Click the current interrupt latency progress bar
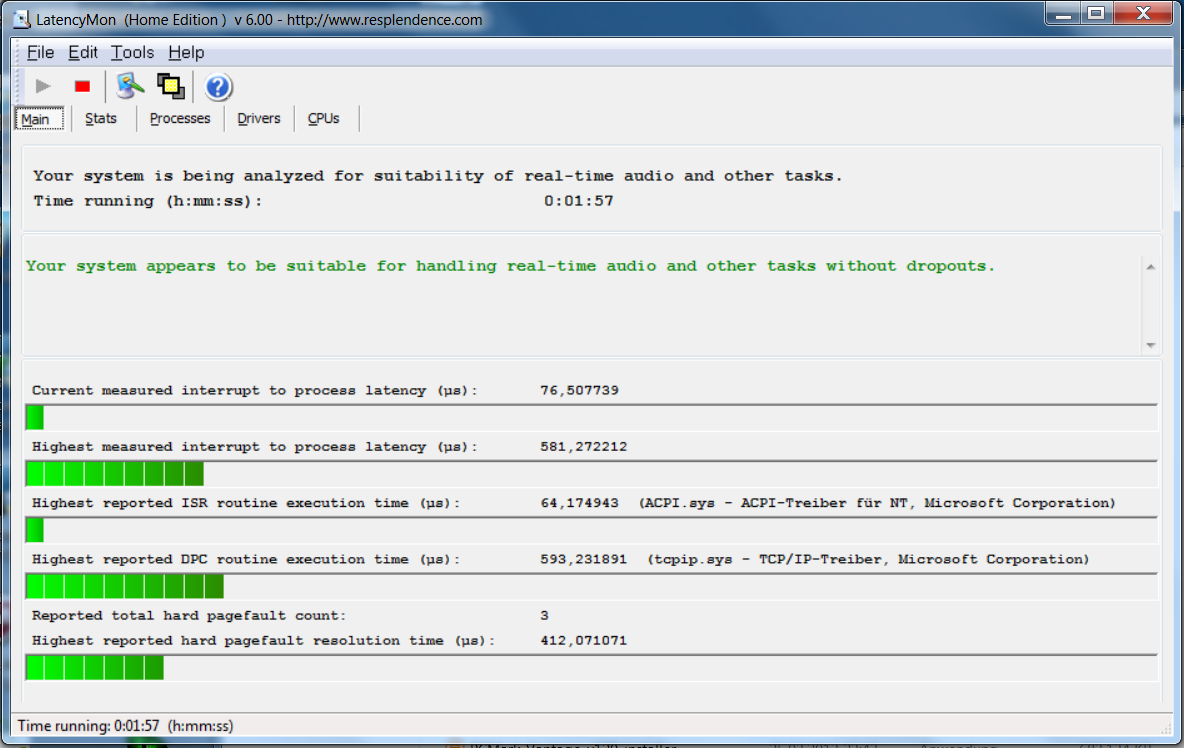1184x748 pixels. tap(591, 417)
